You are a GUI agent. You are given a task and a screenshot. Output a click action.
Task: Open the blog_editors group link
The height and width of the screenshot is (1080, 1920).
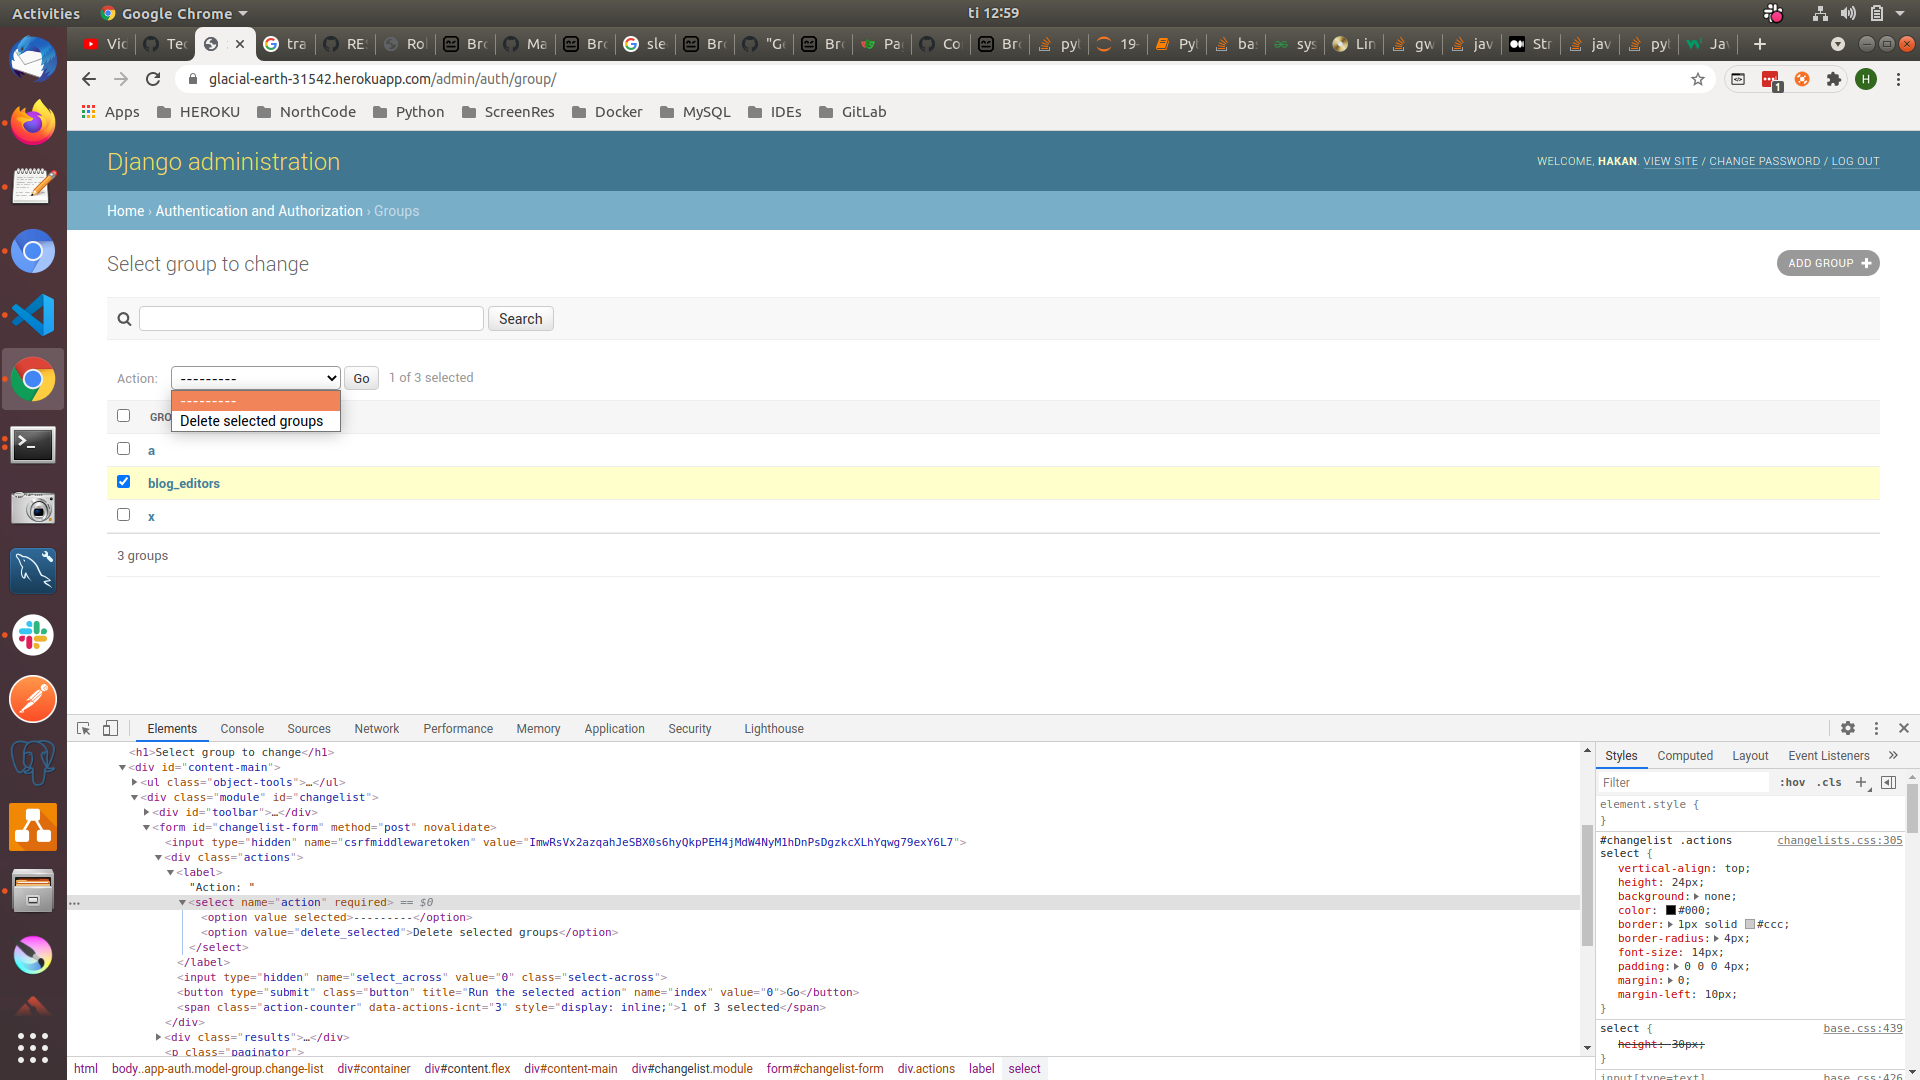click(184, 483)
